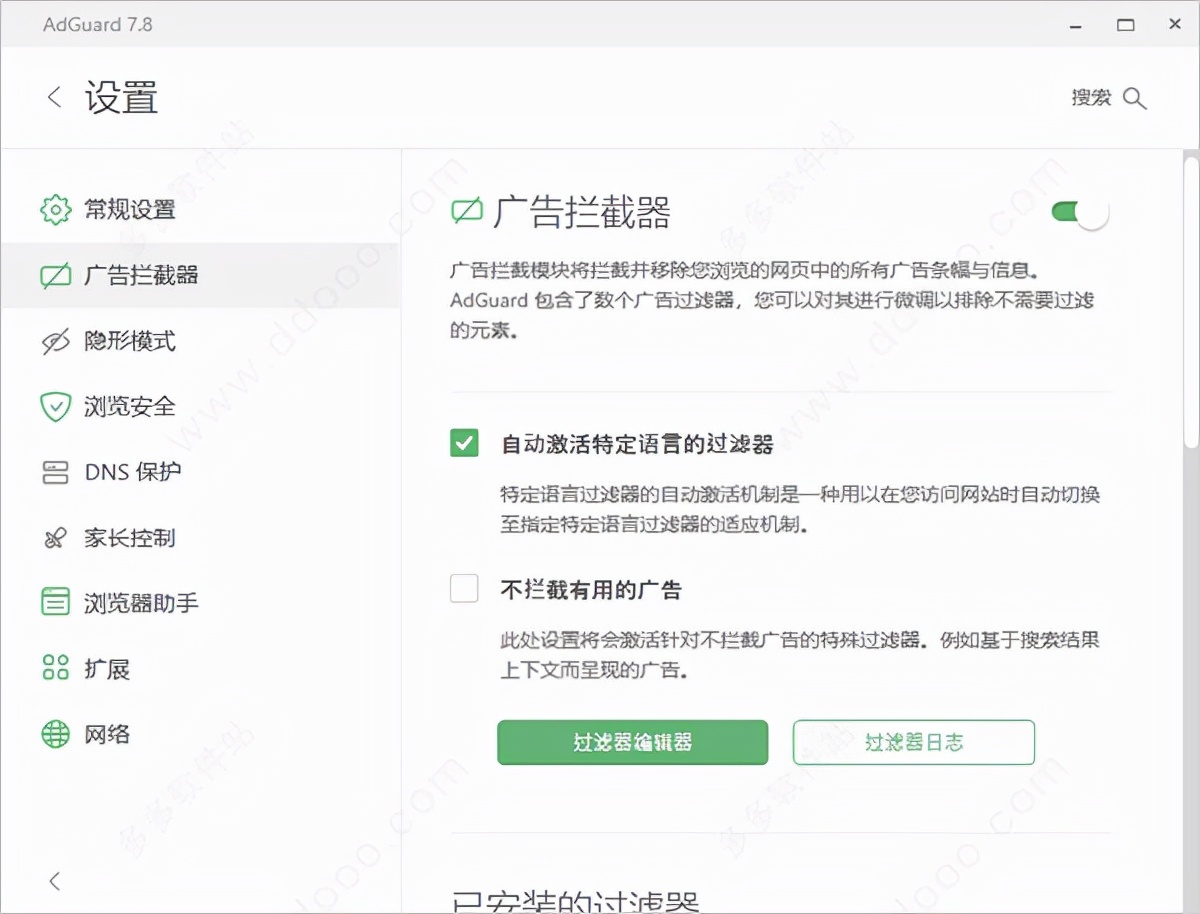Click the 设置 page title
This screenshot has height=914, width=1200.
121,98
